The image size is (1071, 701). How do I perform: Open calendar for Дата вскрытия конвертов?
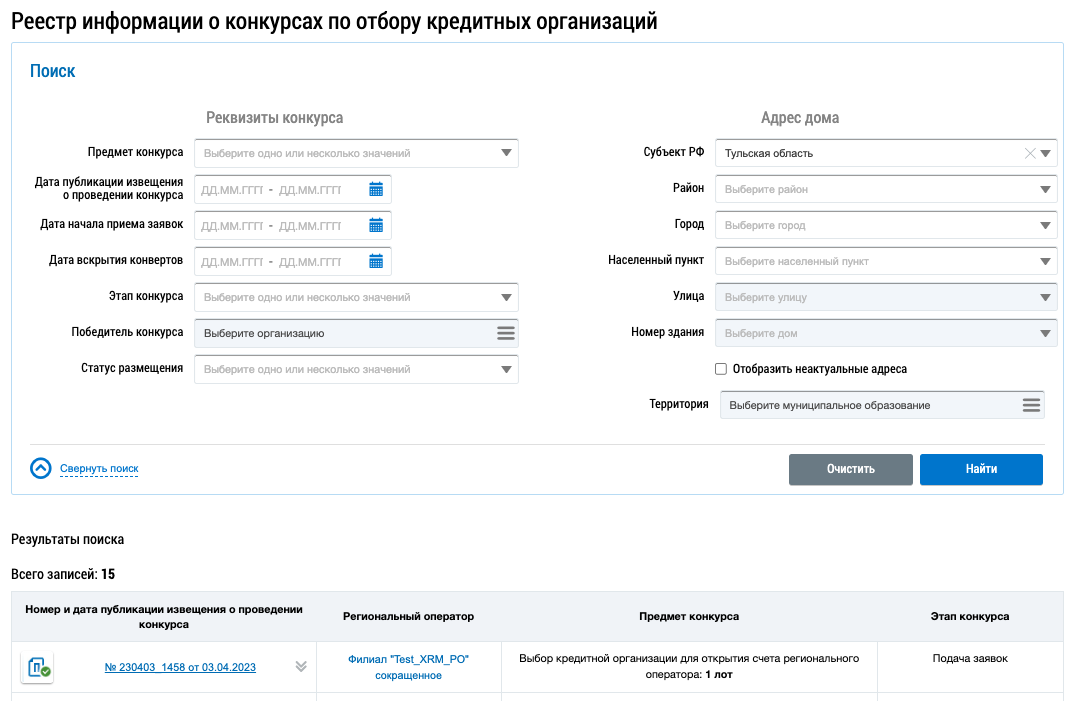376,261
